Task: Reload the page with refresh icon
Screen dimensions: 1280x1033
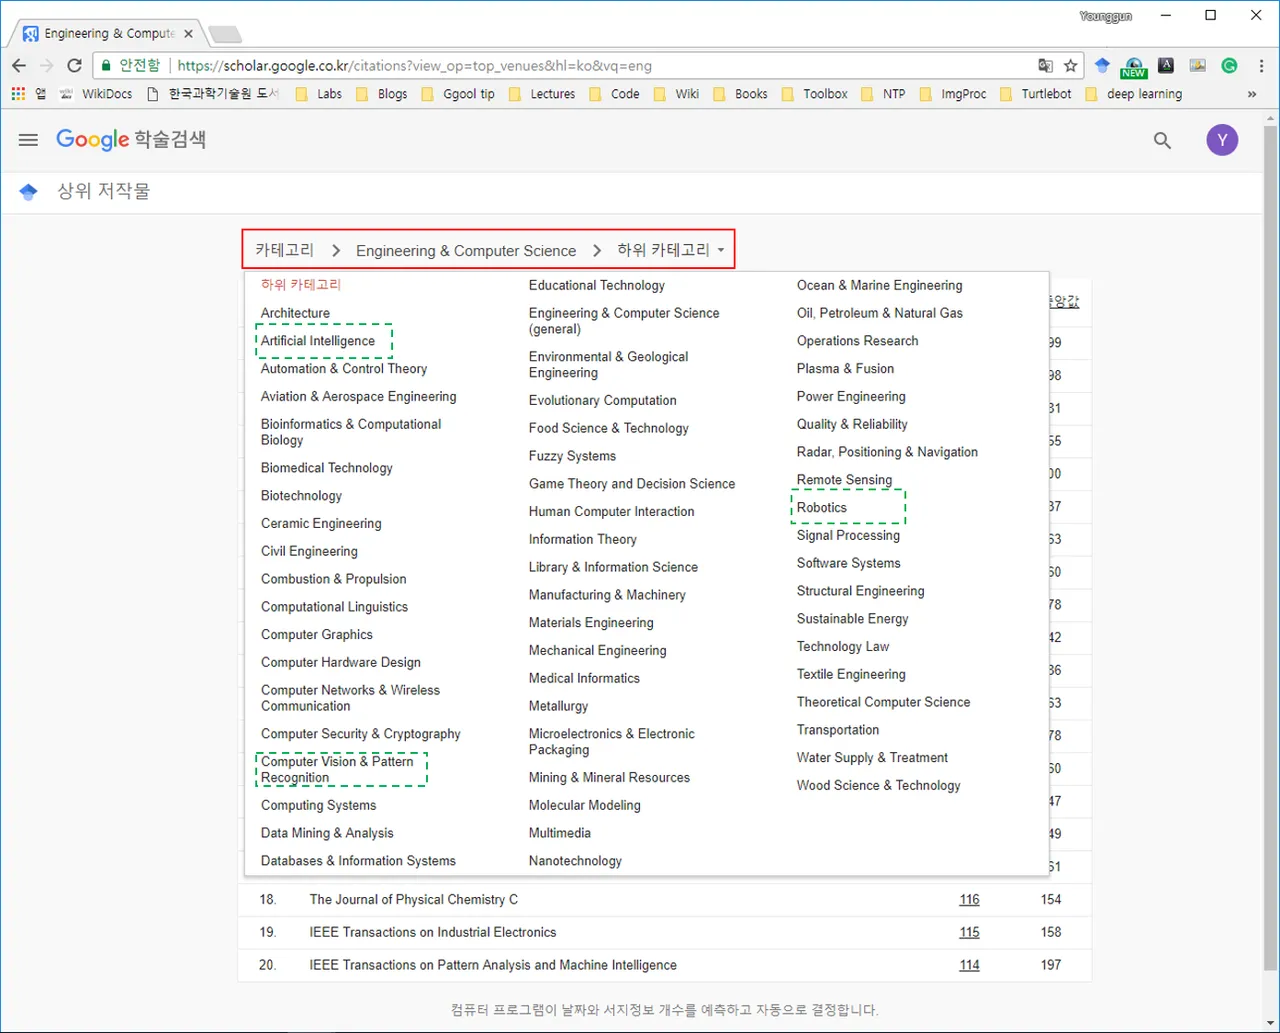Action: [74, 65]
